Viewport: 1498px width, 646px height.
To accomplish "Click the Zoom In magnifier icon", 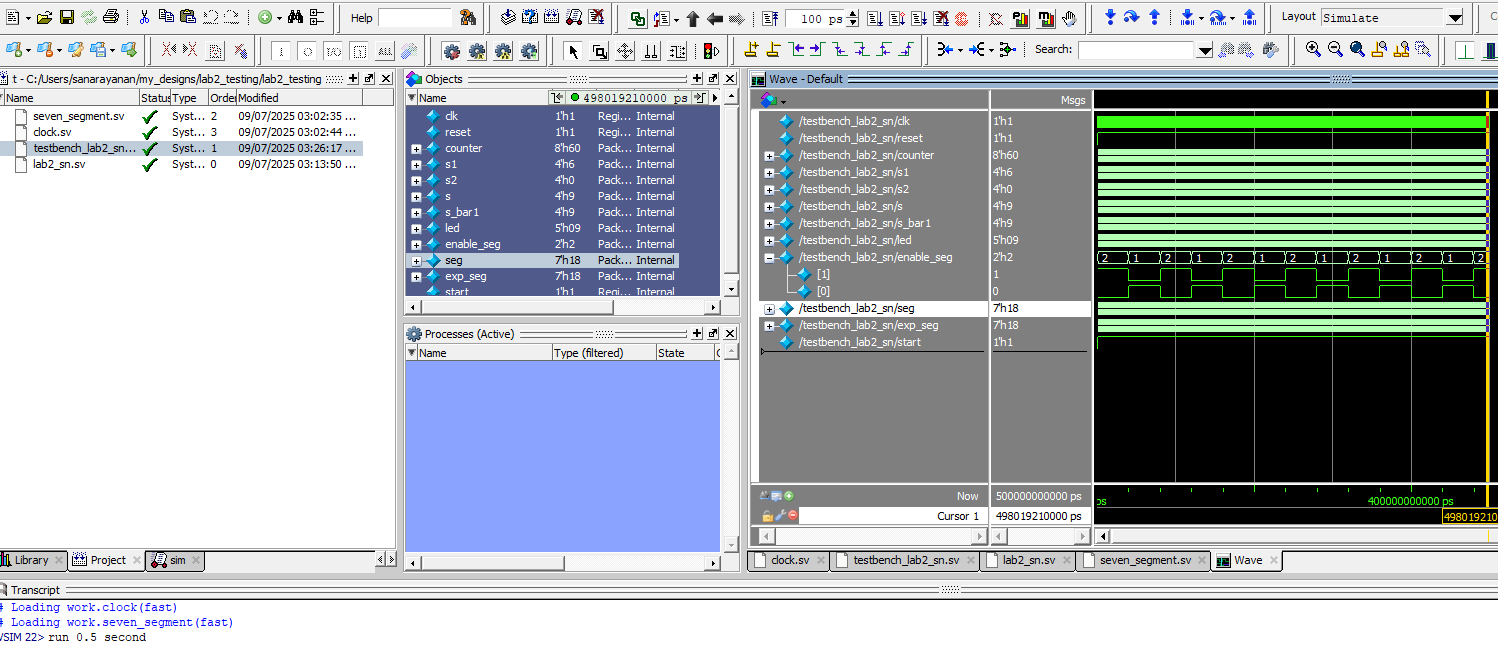I will pyautogui.click(x=1313, y=50).
